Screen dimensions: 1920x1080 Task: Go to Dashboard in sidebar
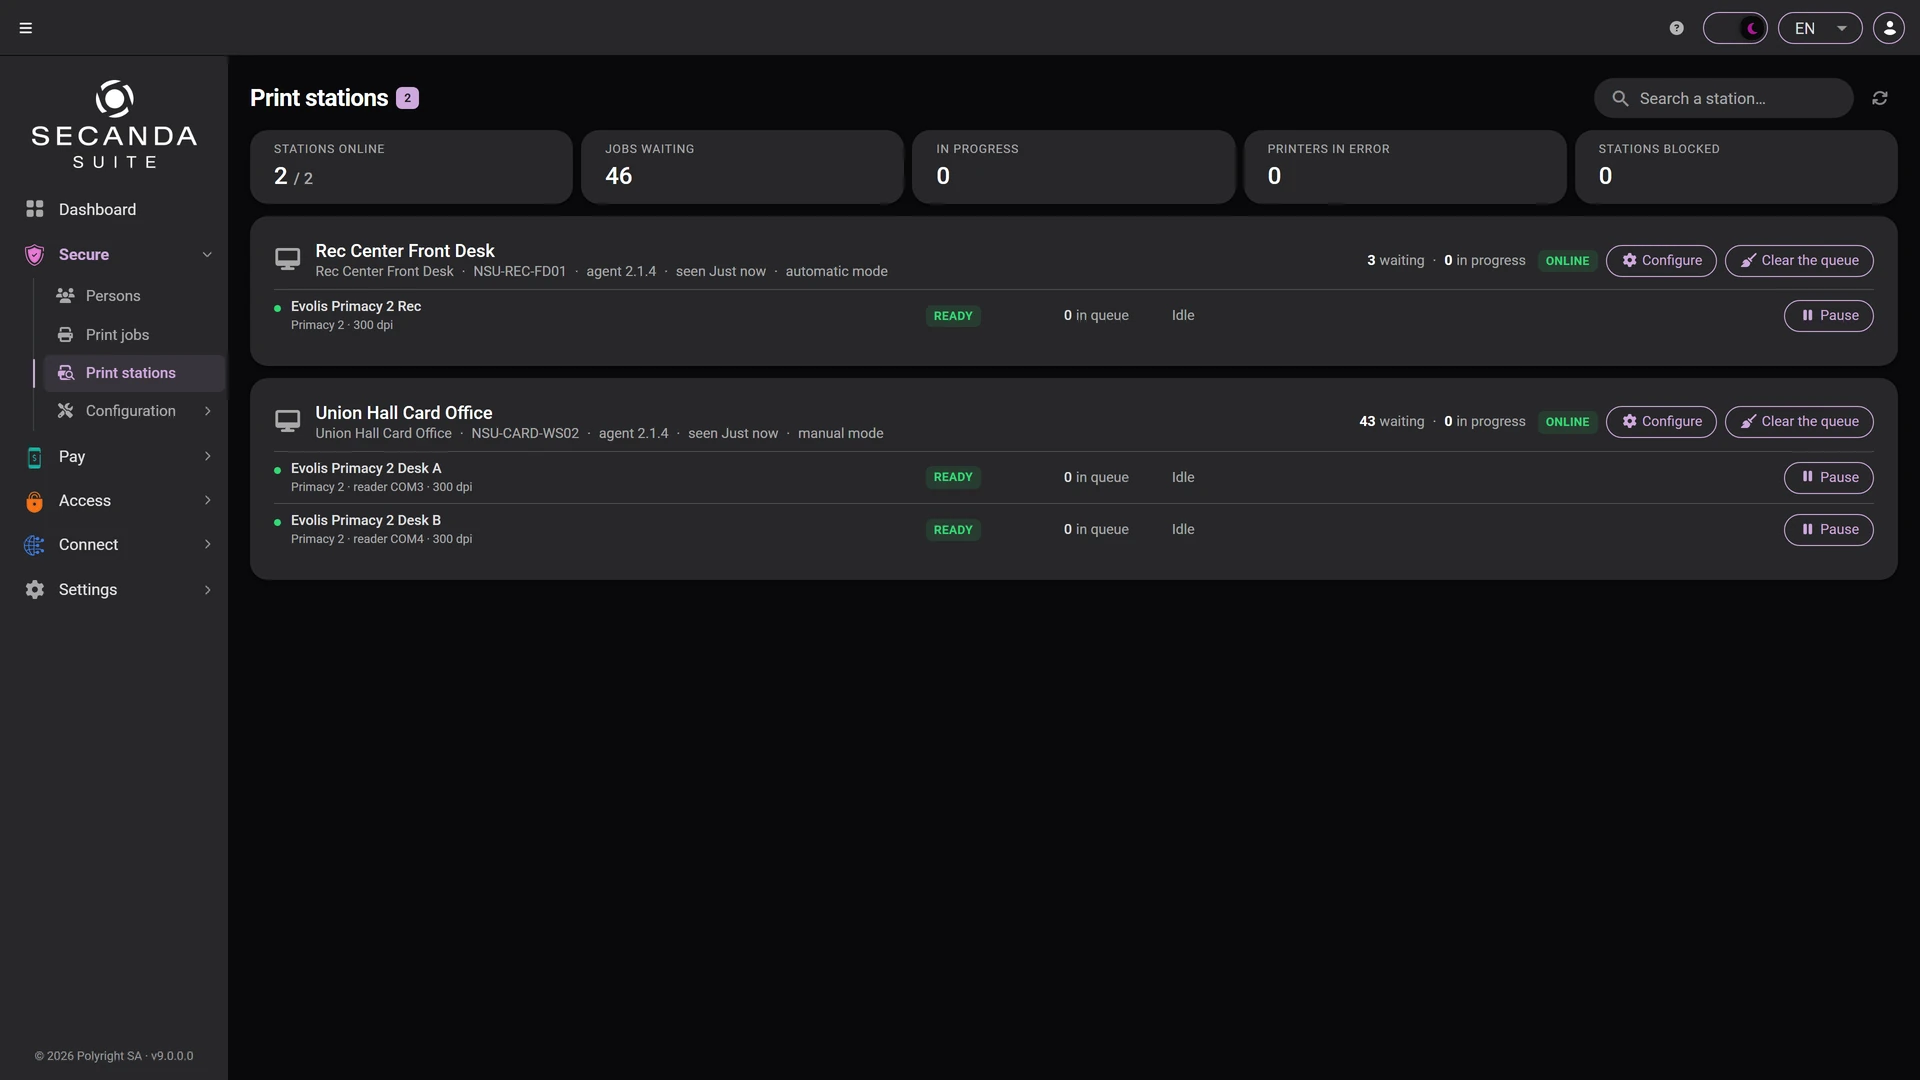point(114,209)
